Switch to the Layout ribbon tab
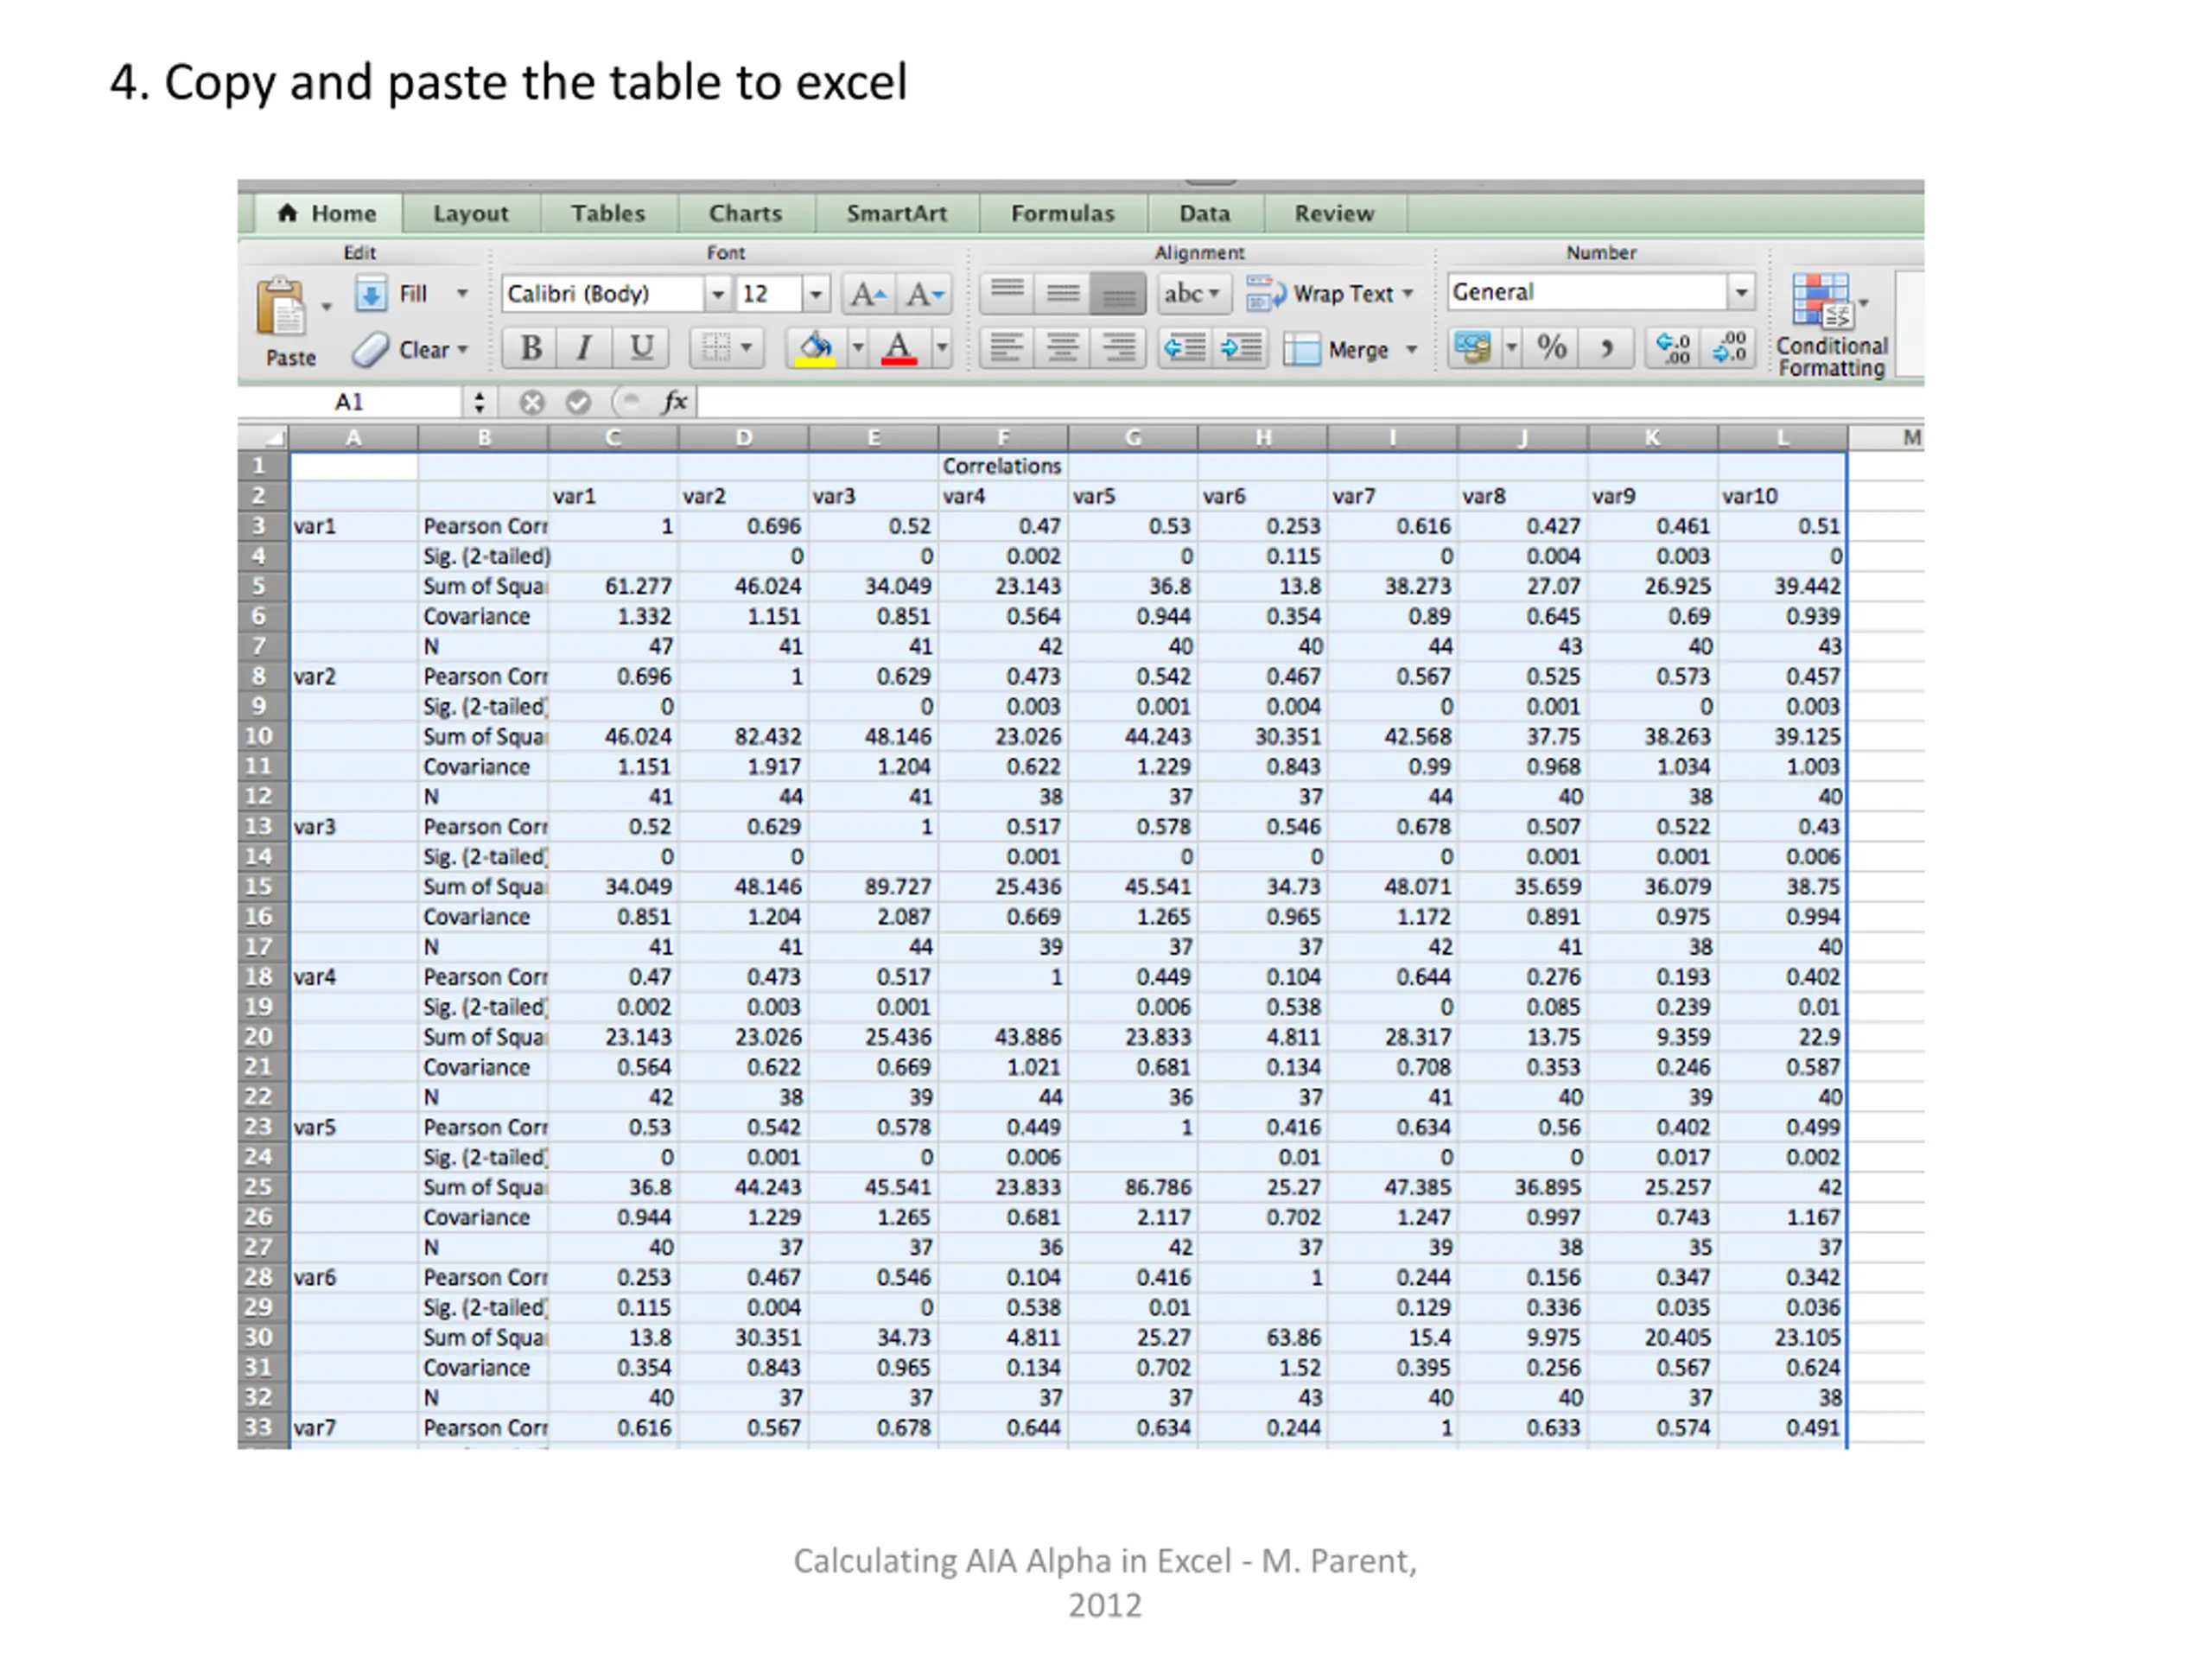This screenshot has height=1659, width=2212. (470, 213)
